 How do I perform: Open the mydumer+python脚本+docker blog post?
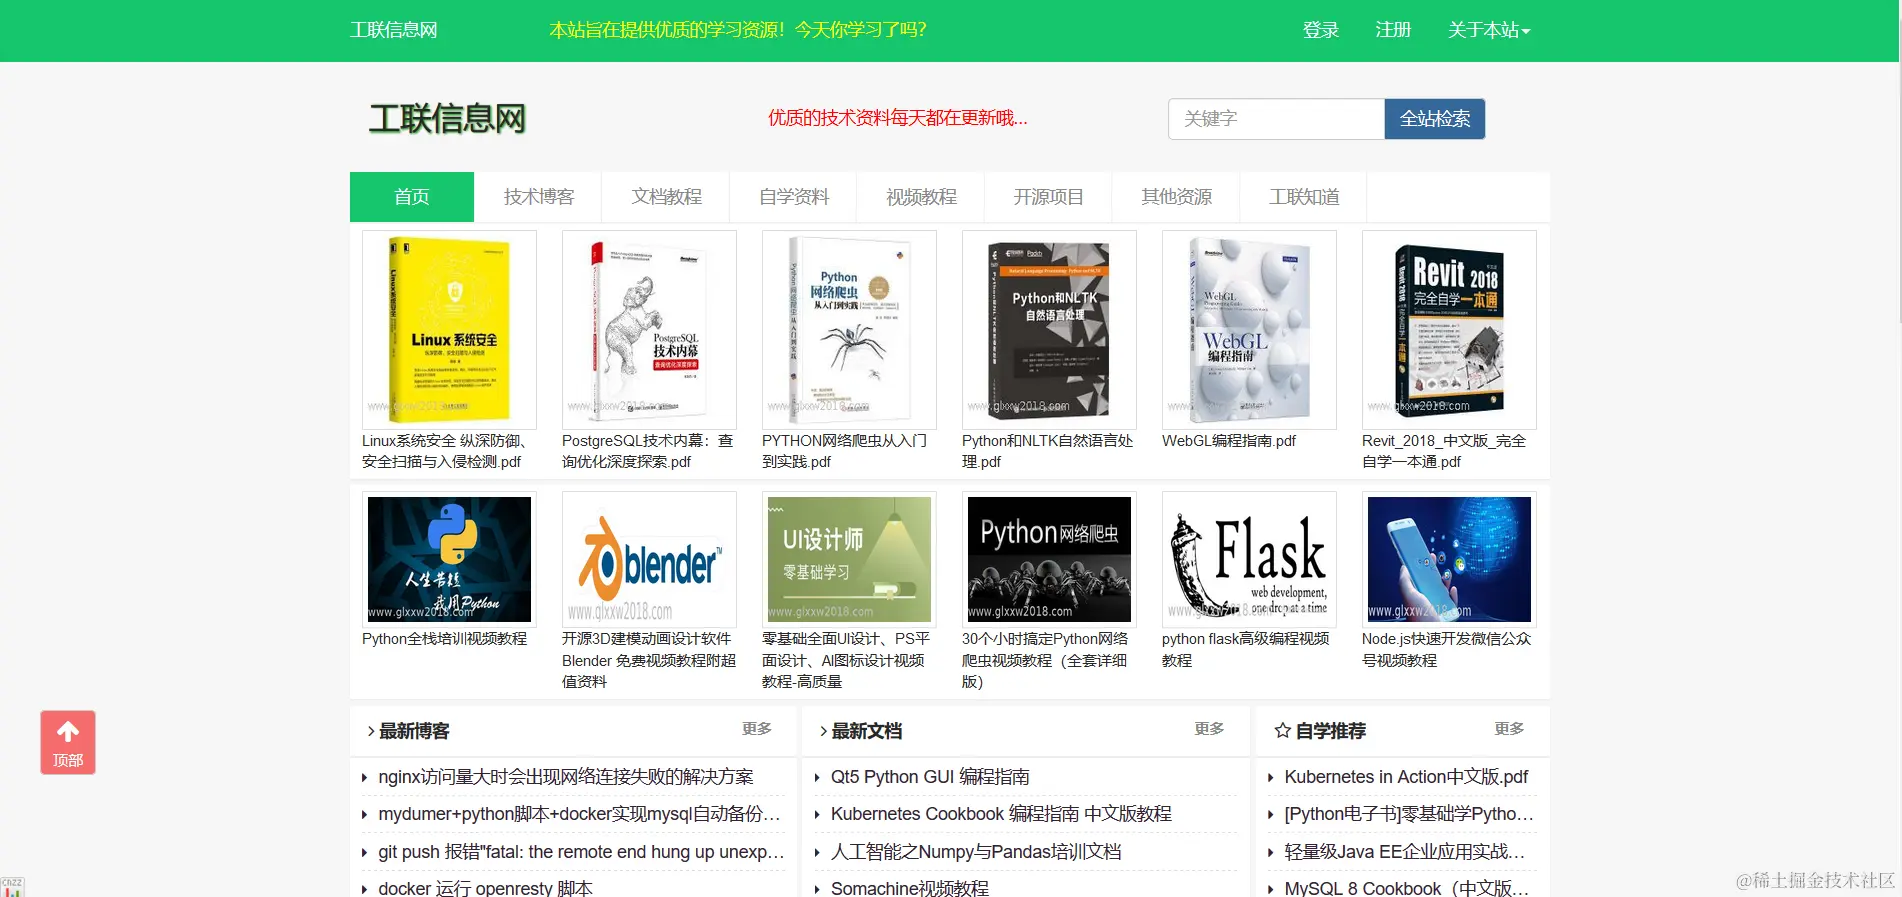click(x=579, y=814)
